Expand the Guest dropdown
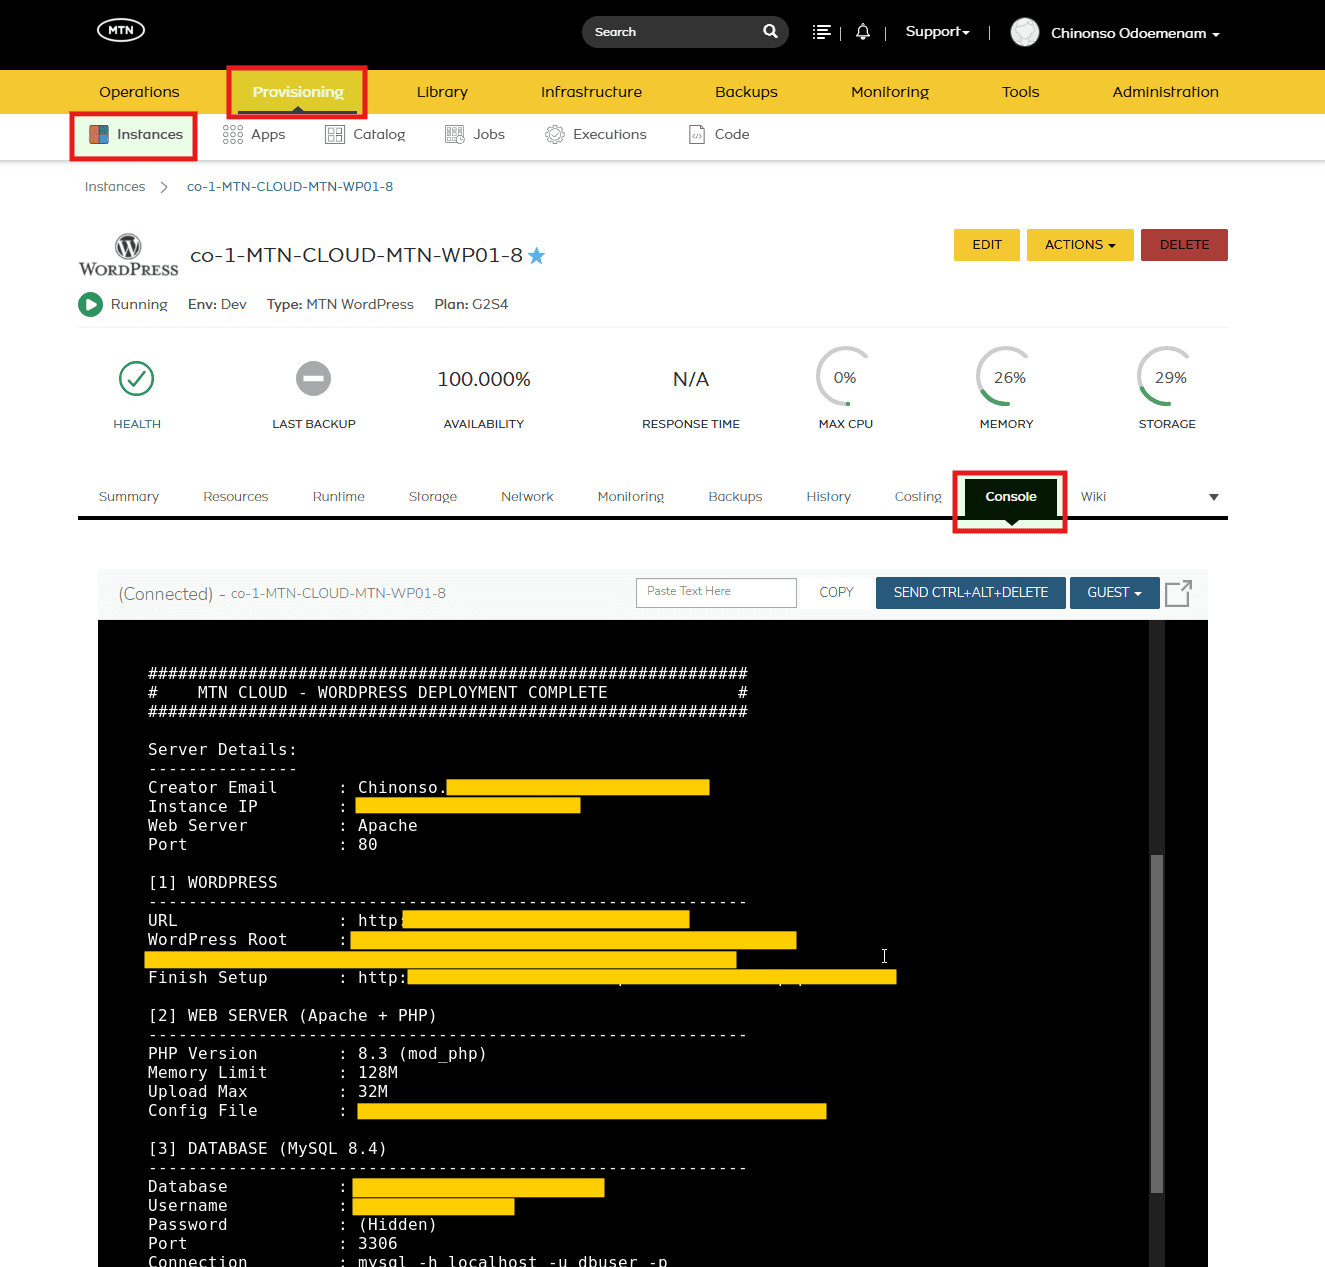This screenshot has height=1267, width=1325. 1115,593
